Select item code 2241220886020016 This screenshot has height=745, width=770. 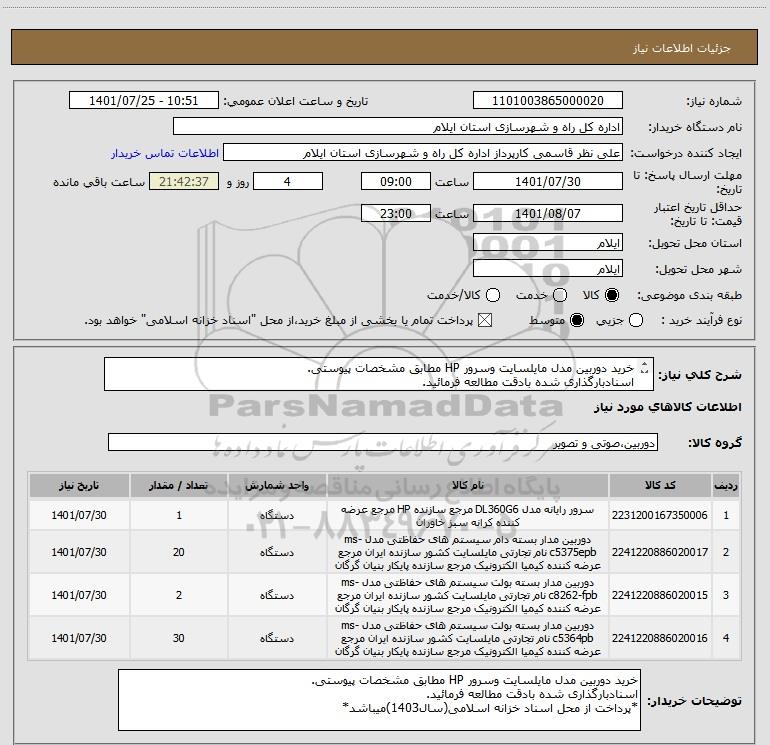point(660,638)
